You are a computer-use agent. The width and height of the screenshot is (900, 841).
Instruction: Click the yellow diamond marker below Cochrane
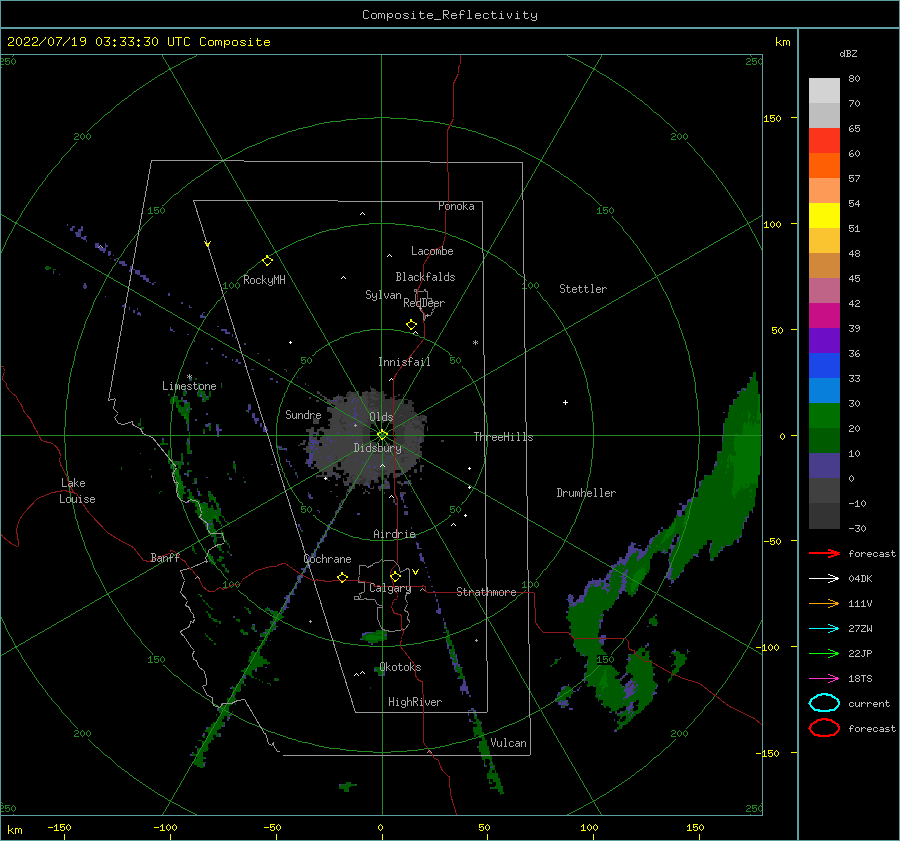click(x=343, y=577)
